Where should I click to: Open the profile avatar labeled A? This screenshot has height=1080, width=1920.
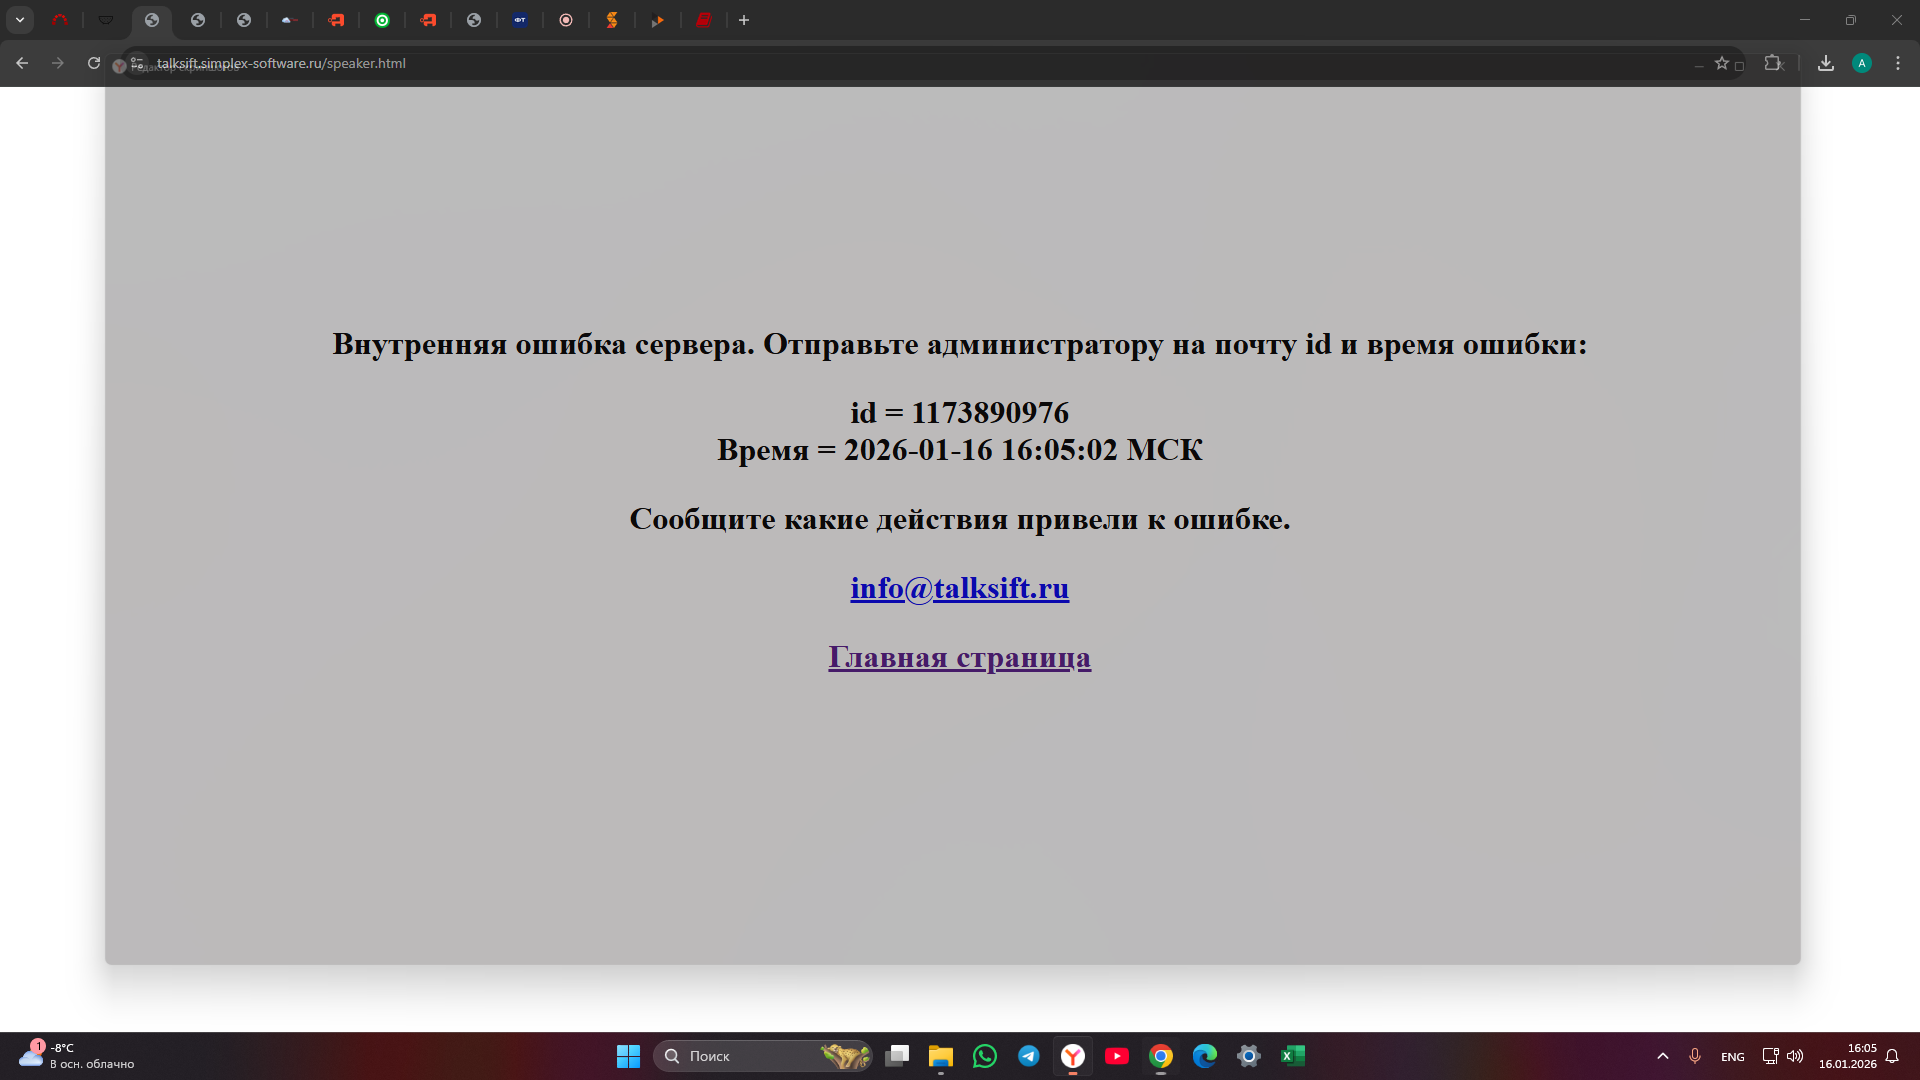(x=1861, y=63)
